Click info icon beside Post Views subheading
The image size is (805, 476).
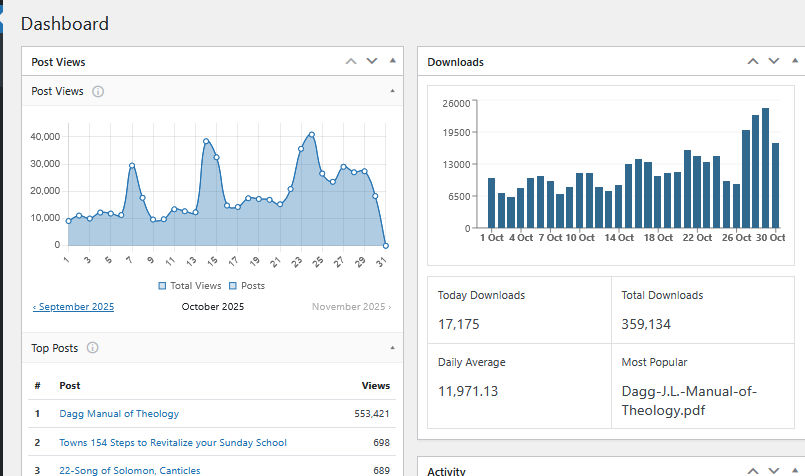click(x=98, y=91)
